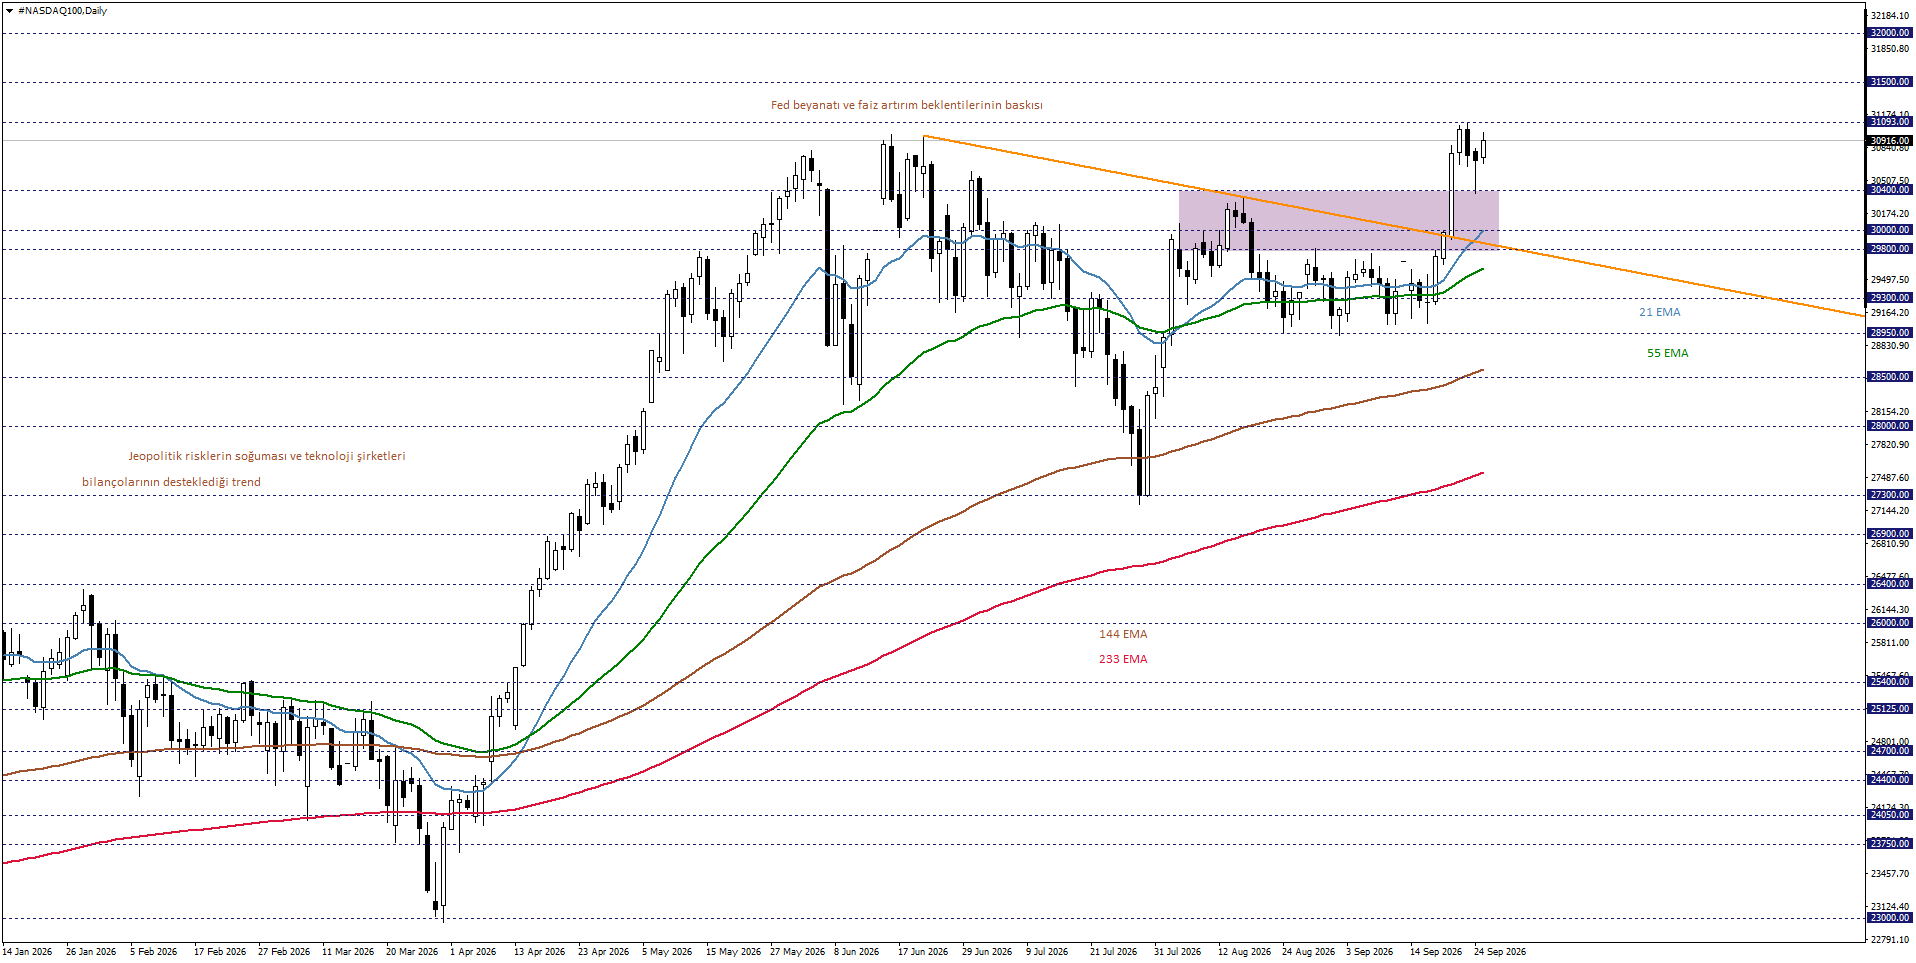Click the 22791.10 price scale value

(x=1889, y=939)
